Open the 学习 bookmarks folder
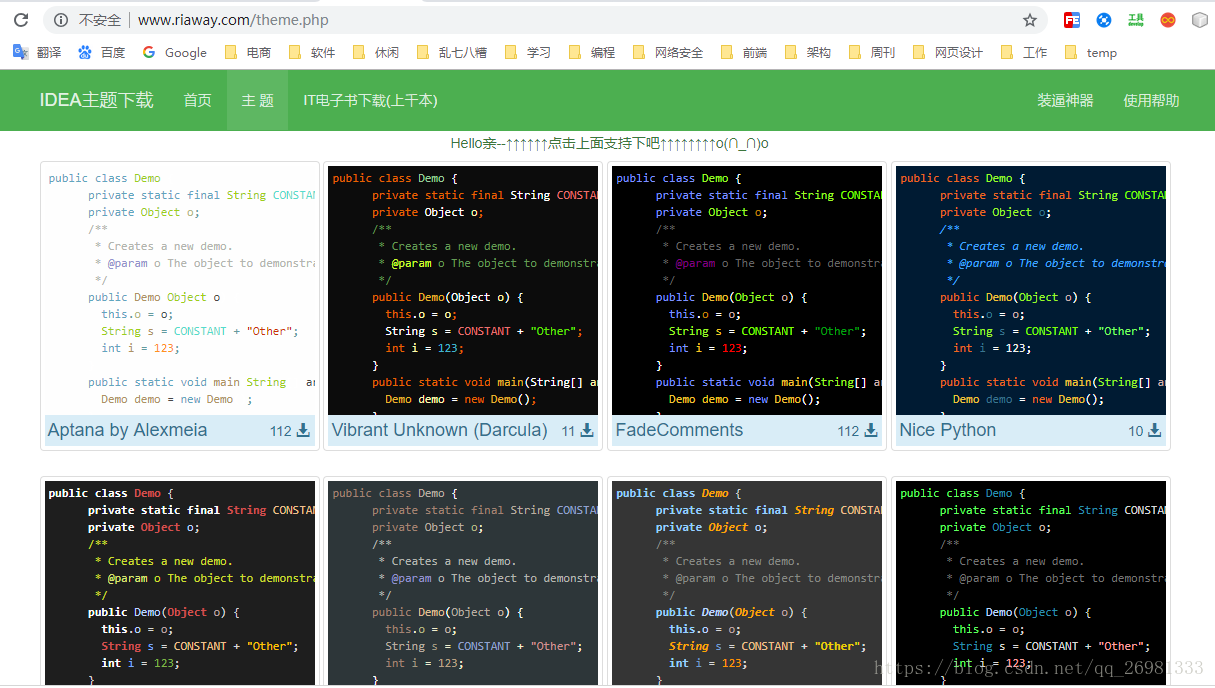The width and height of the screenshot is (1215, 688). [528, 53]
